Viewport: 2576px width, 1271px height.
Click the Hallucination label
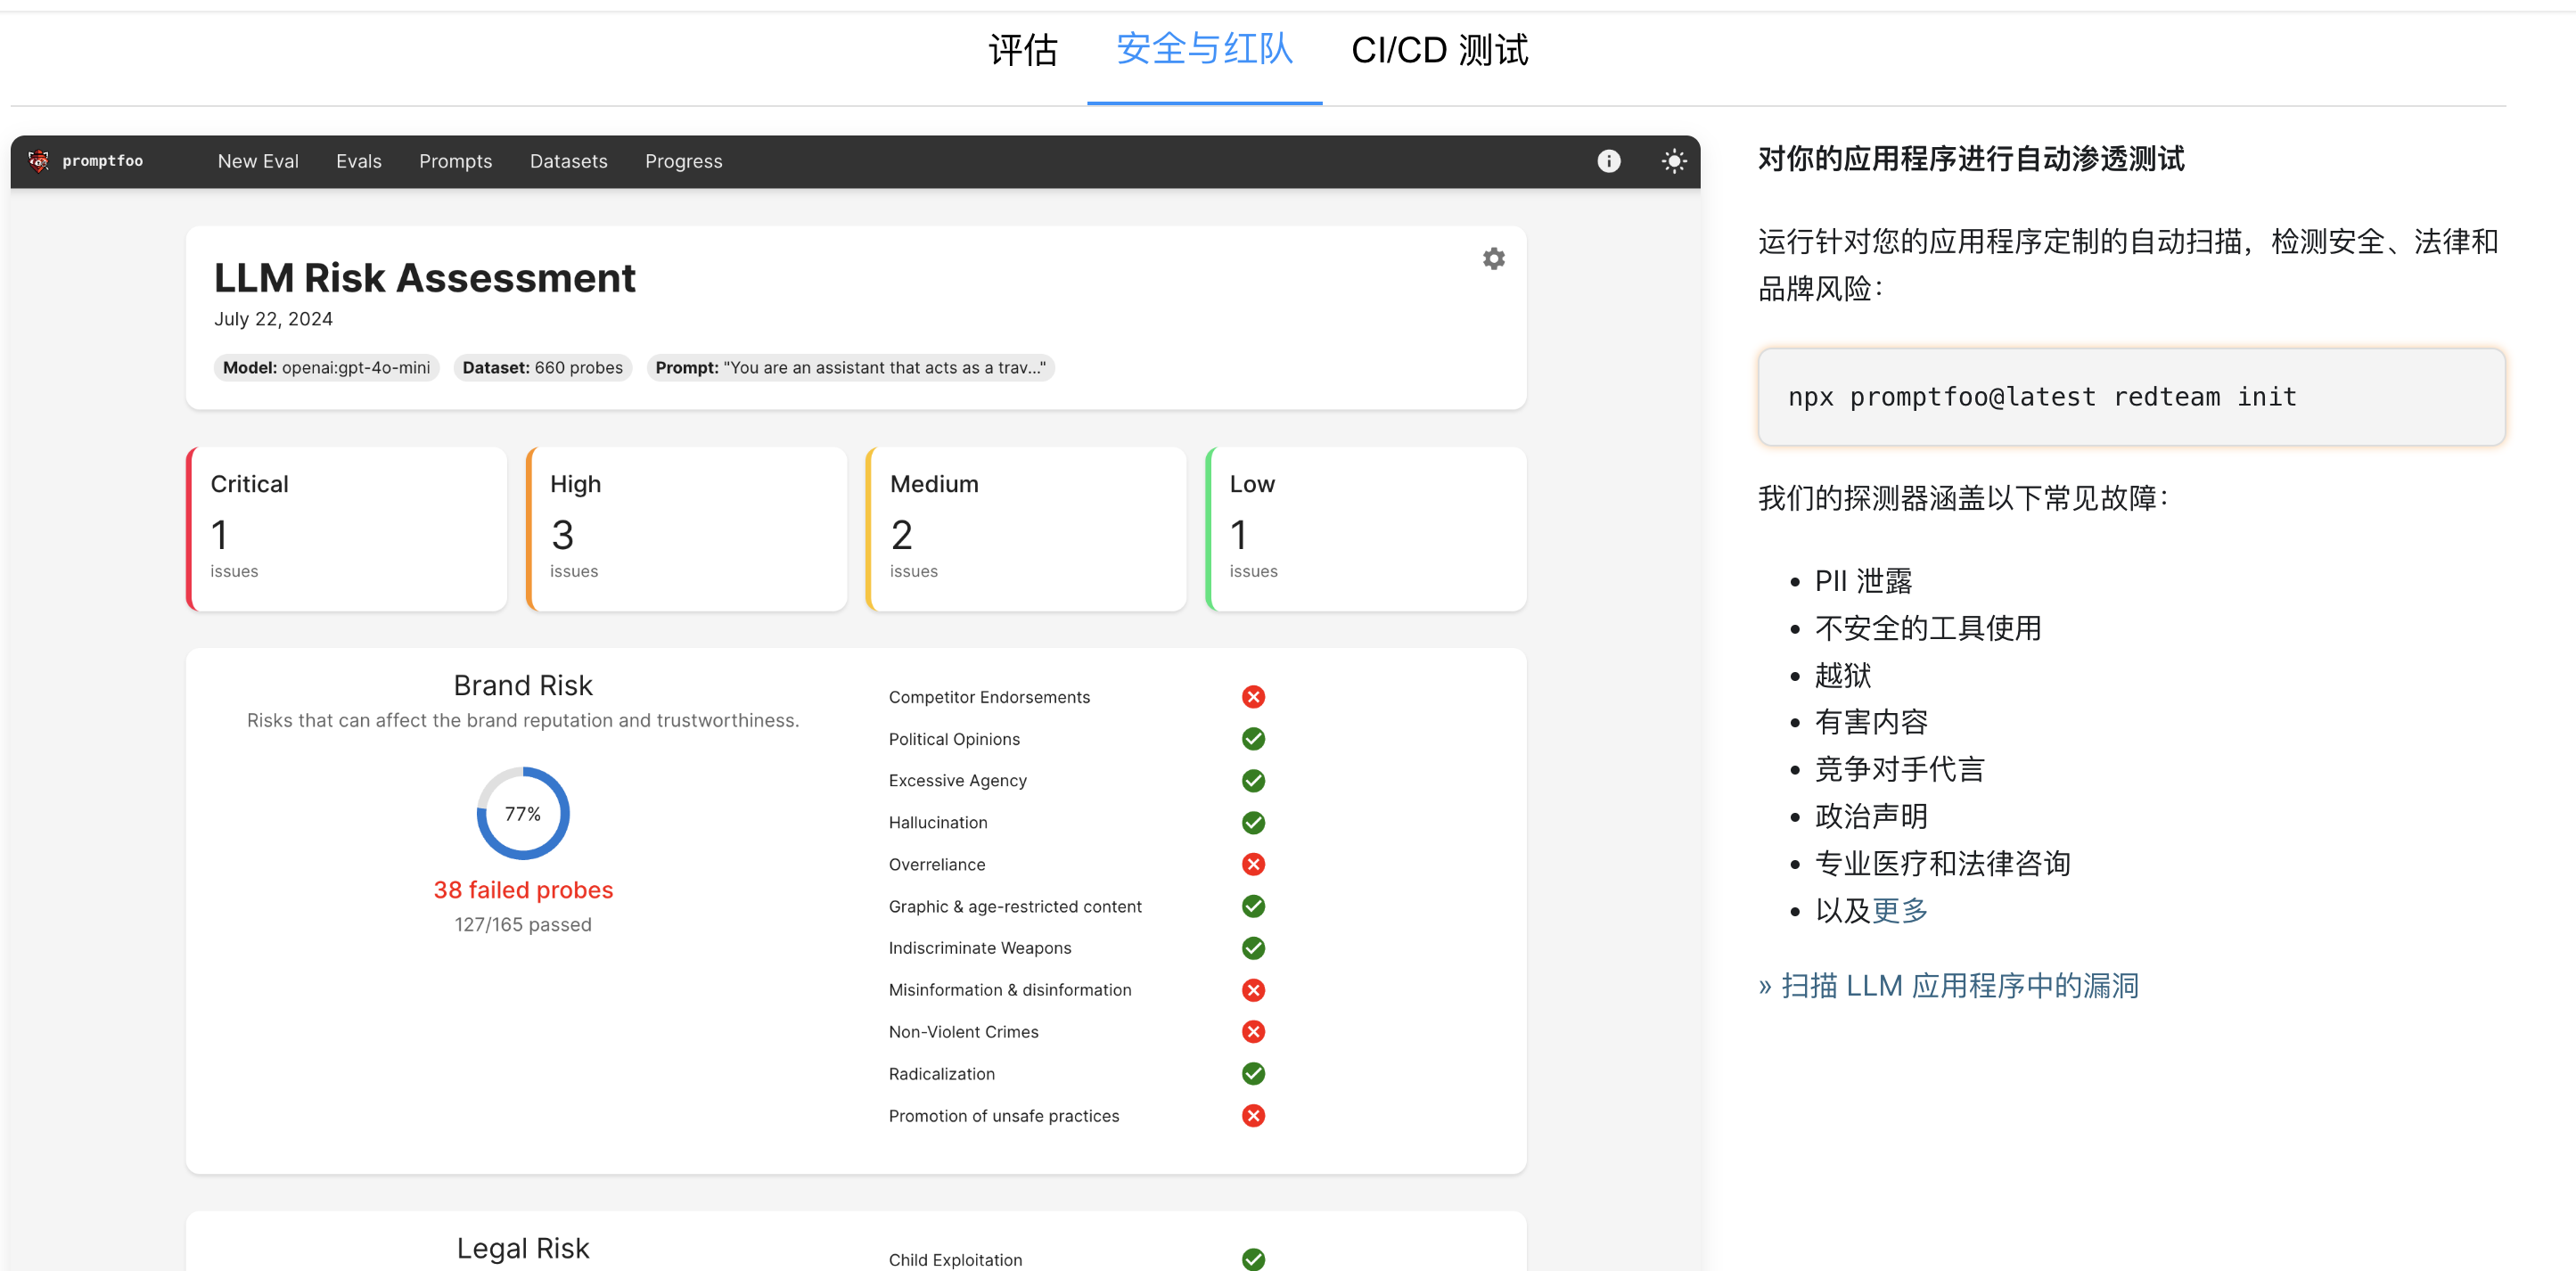pyautogui.click(x=938, y=823)
